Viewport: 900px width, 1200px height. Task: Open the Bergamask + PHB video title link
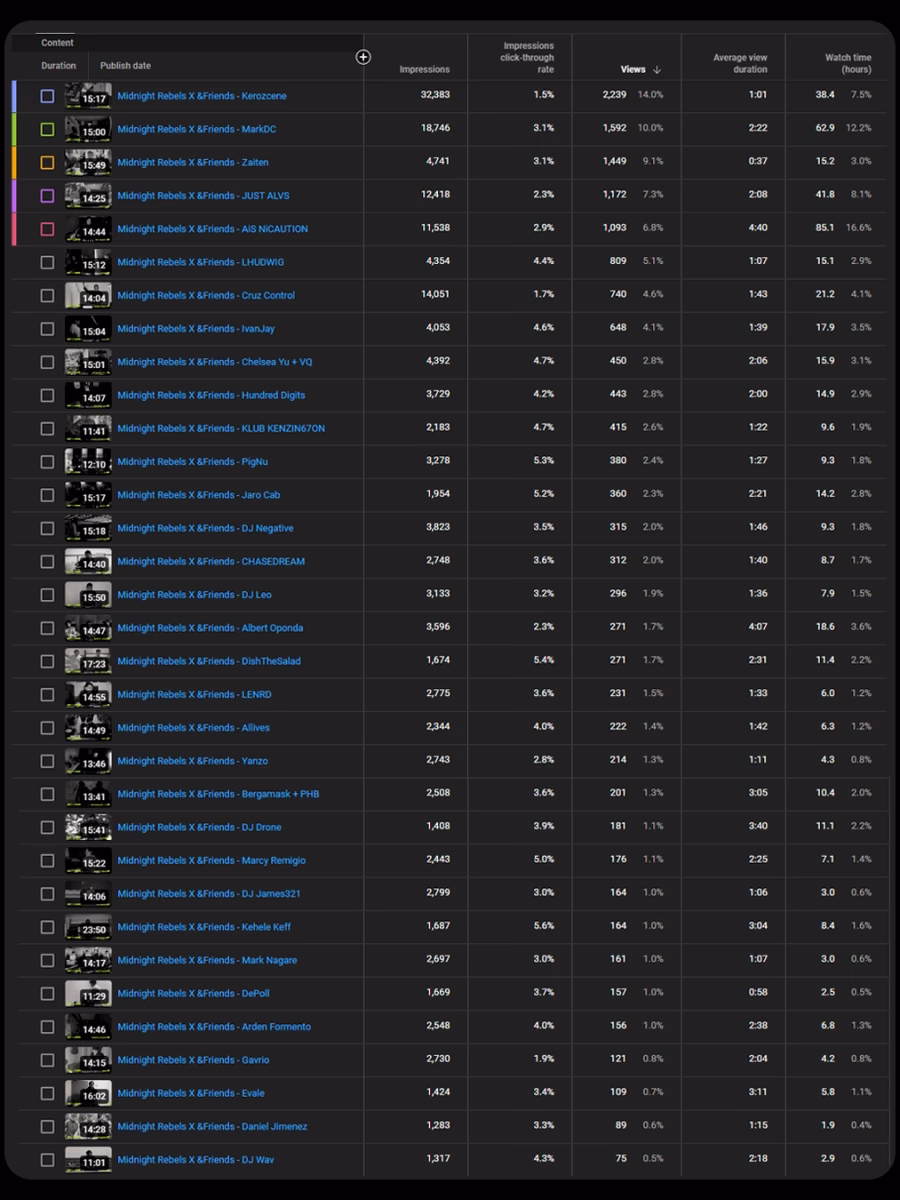pos(218,794)
